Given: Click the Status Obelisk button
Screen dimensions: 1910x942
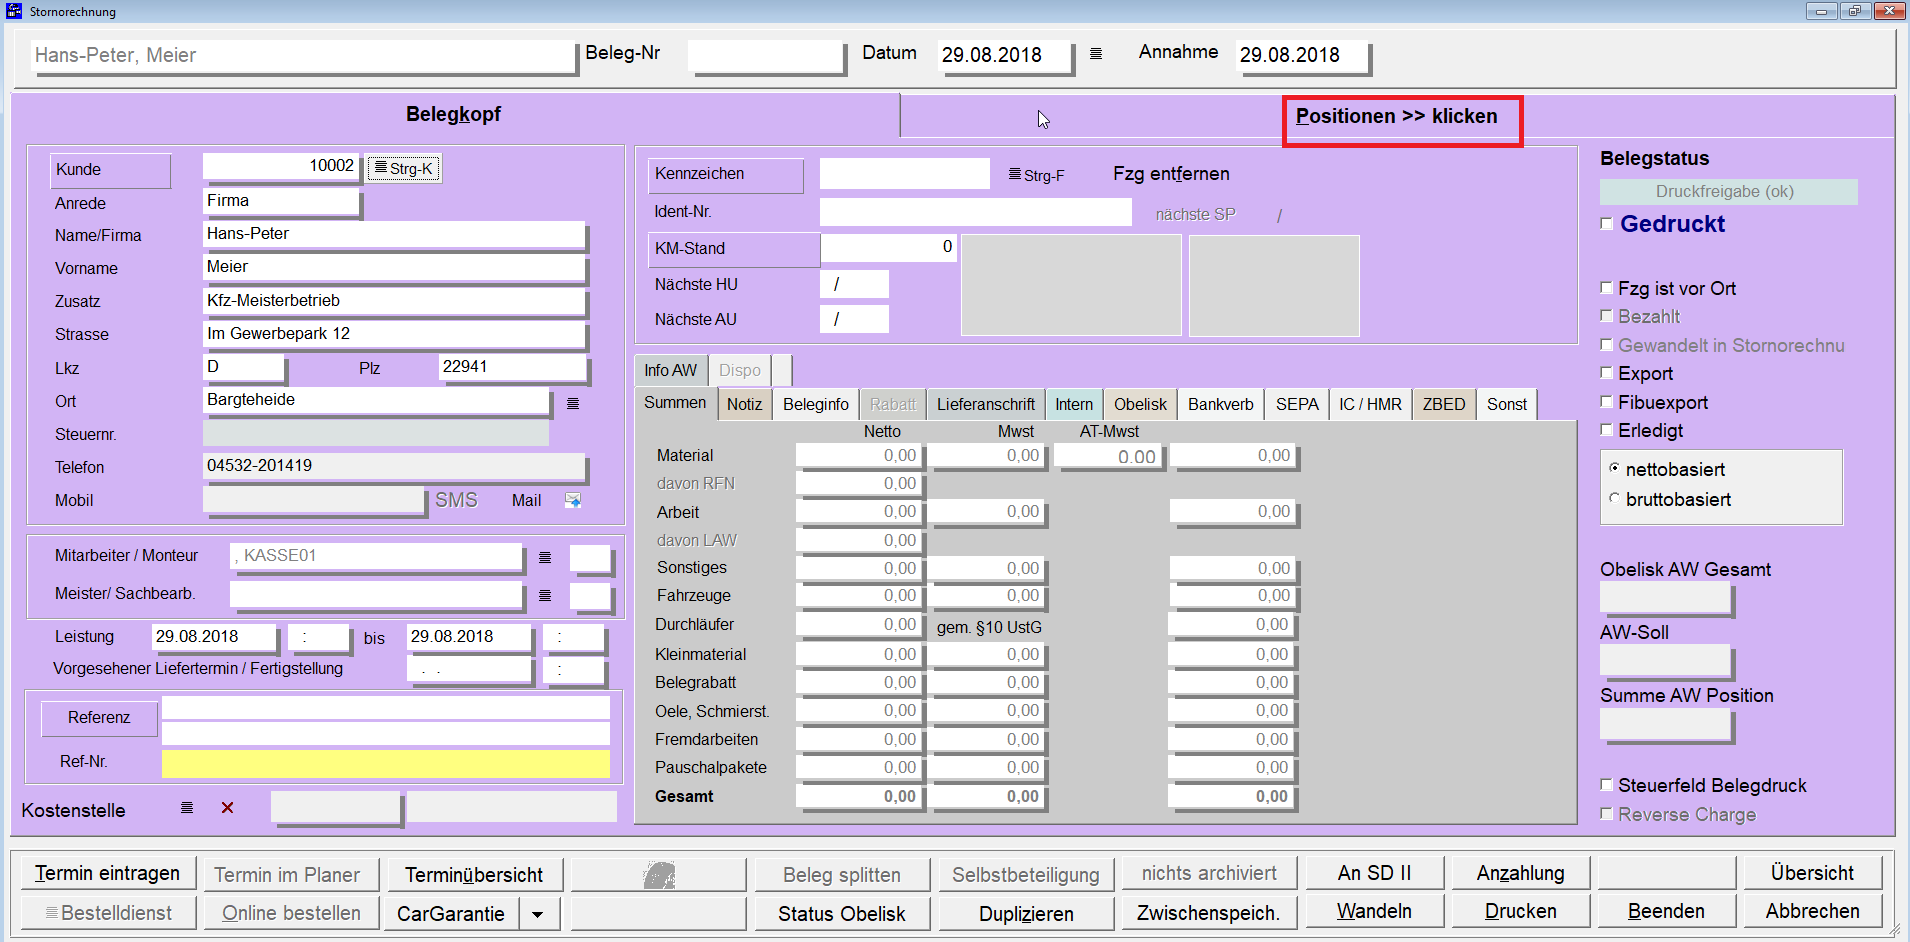Looking at the screenshot, I should [842, 914].
